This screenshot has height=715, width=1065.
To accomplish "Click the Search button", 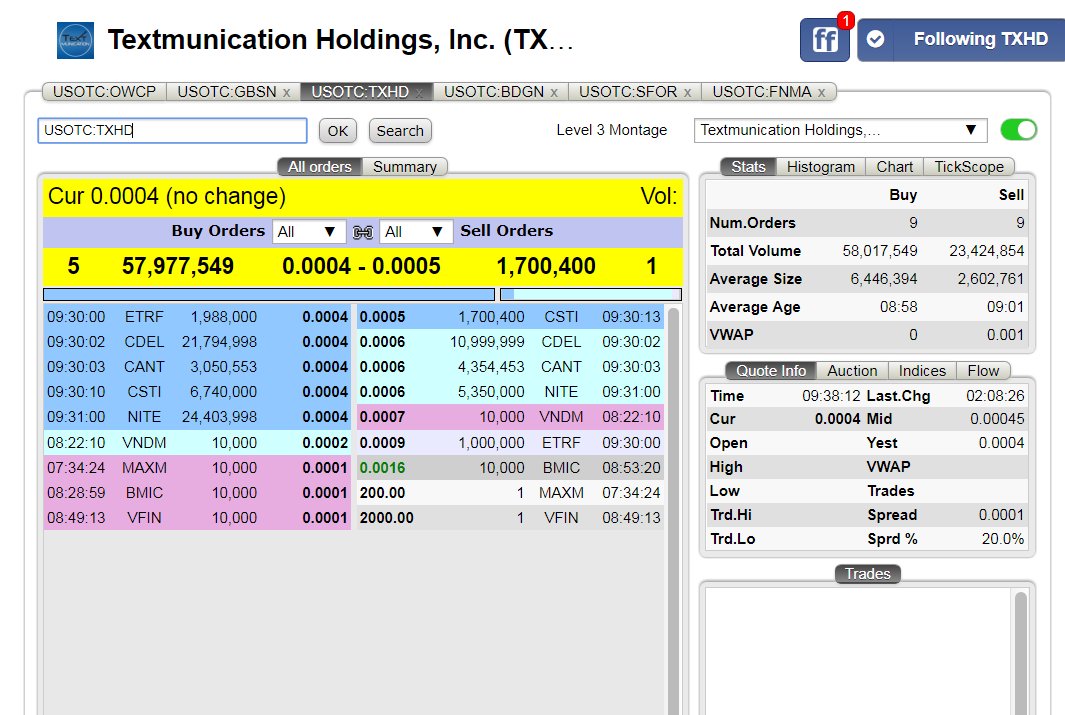I will [400, 131].
